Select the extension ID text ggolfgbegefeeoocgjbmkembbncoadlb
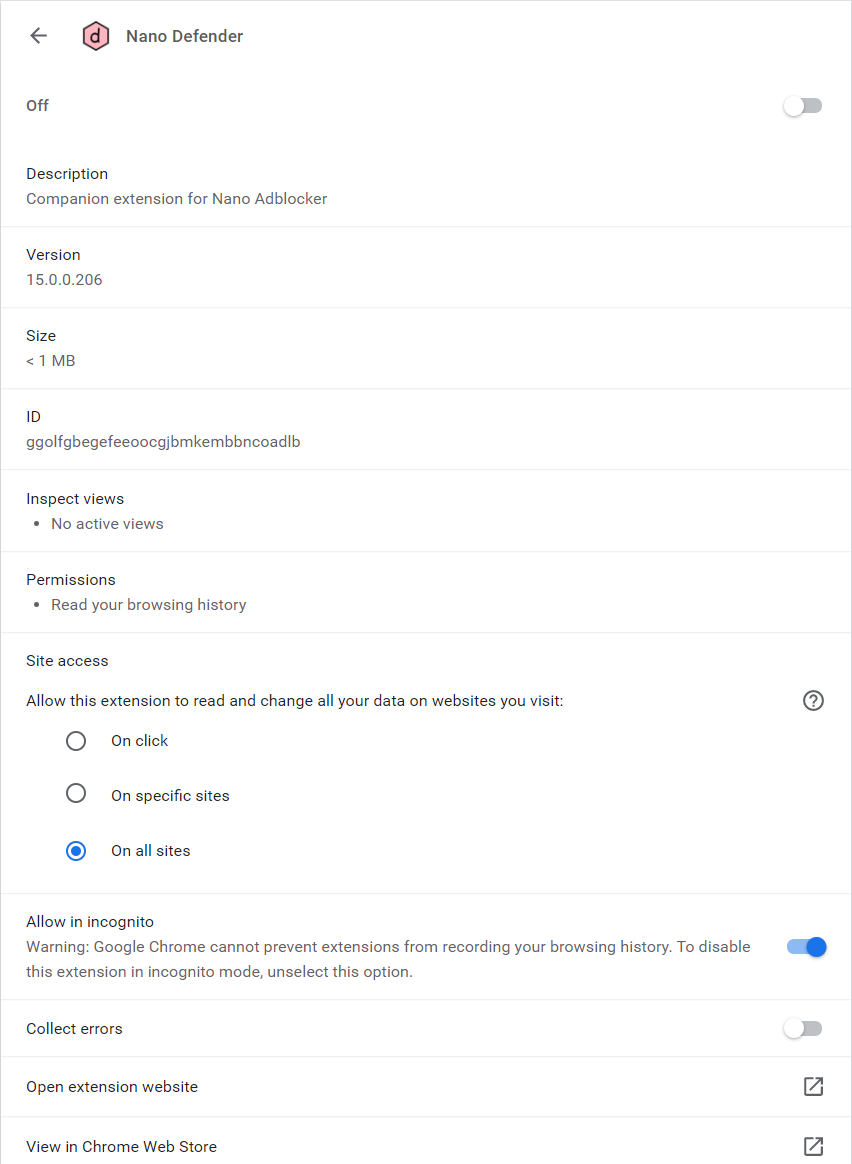 163,441
